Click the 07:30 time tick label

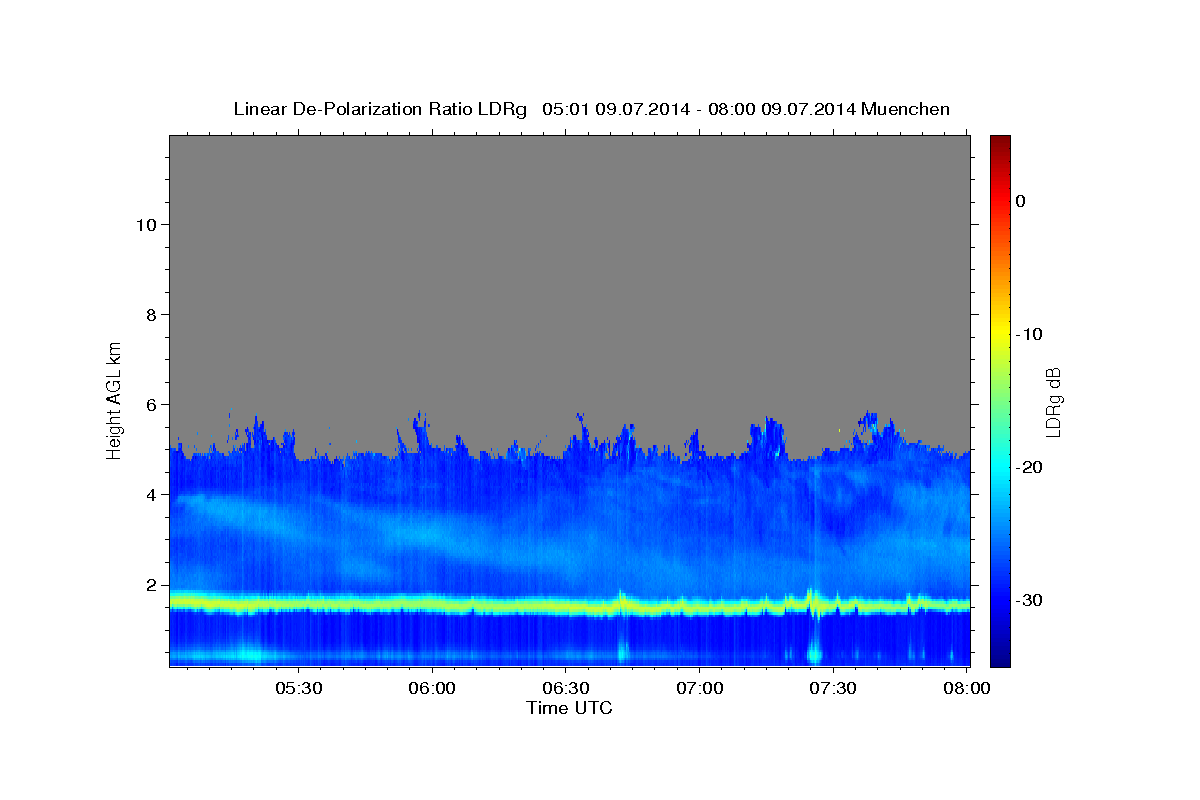pyautogui.click(x=832, y=689)
